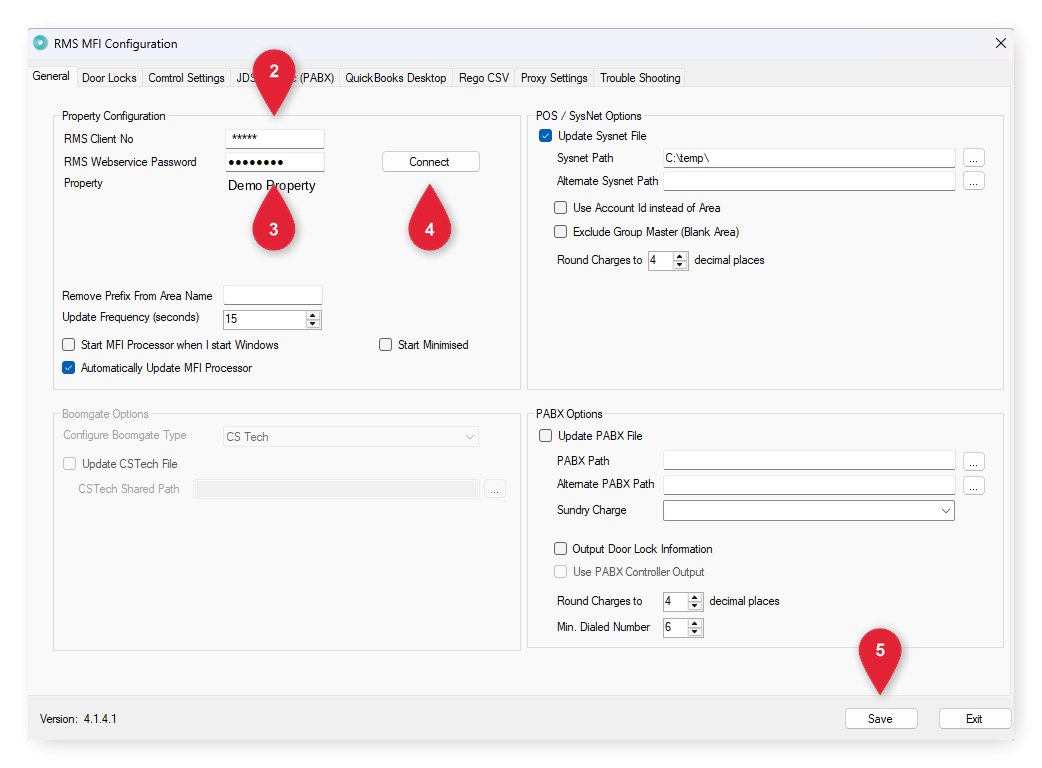Image resolution: width=1042 pixels, height=768 pixels.
Task: Click the Min. Dialed Number value field
Action: pos(675,627)
